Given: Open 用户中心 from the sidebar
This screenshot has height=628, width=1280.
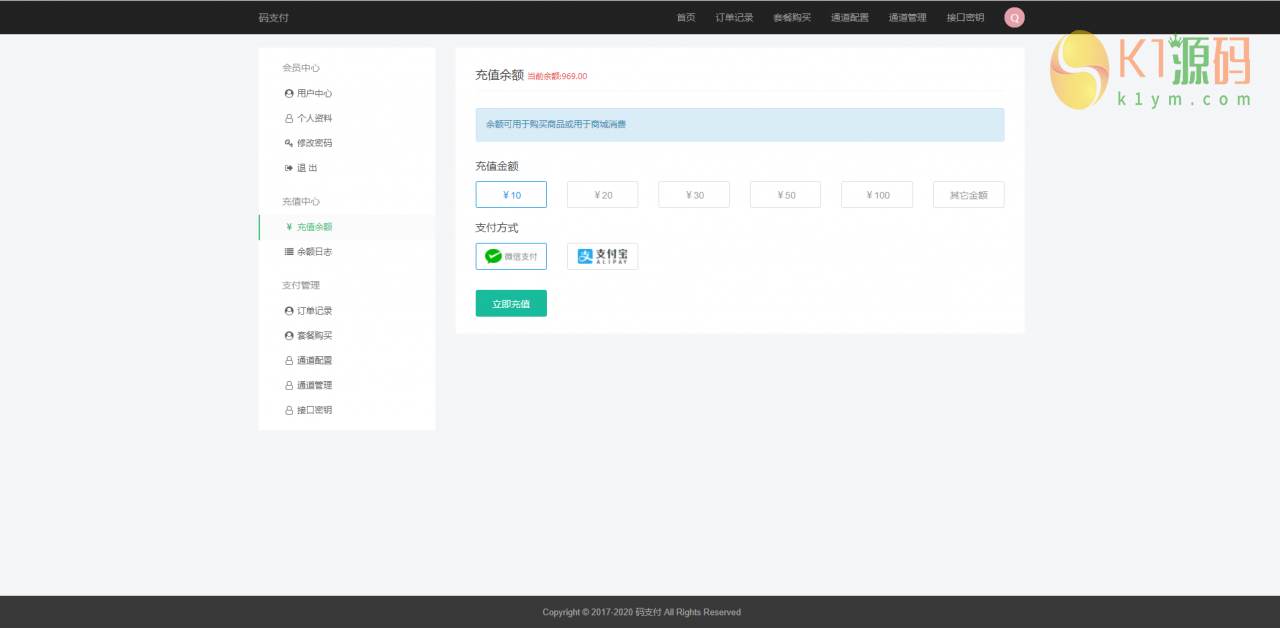Looking at the screenshot, I should [x=307, y=93].
